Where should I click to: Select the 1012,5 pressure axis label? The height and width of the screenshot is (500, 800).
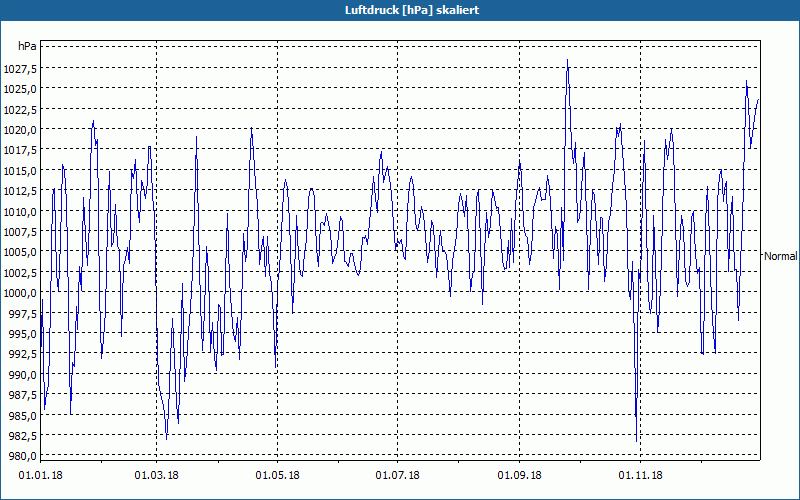tap(20, 191)
